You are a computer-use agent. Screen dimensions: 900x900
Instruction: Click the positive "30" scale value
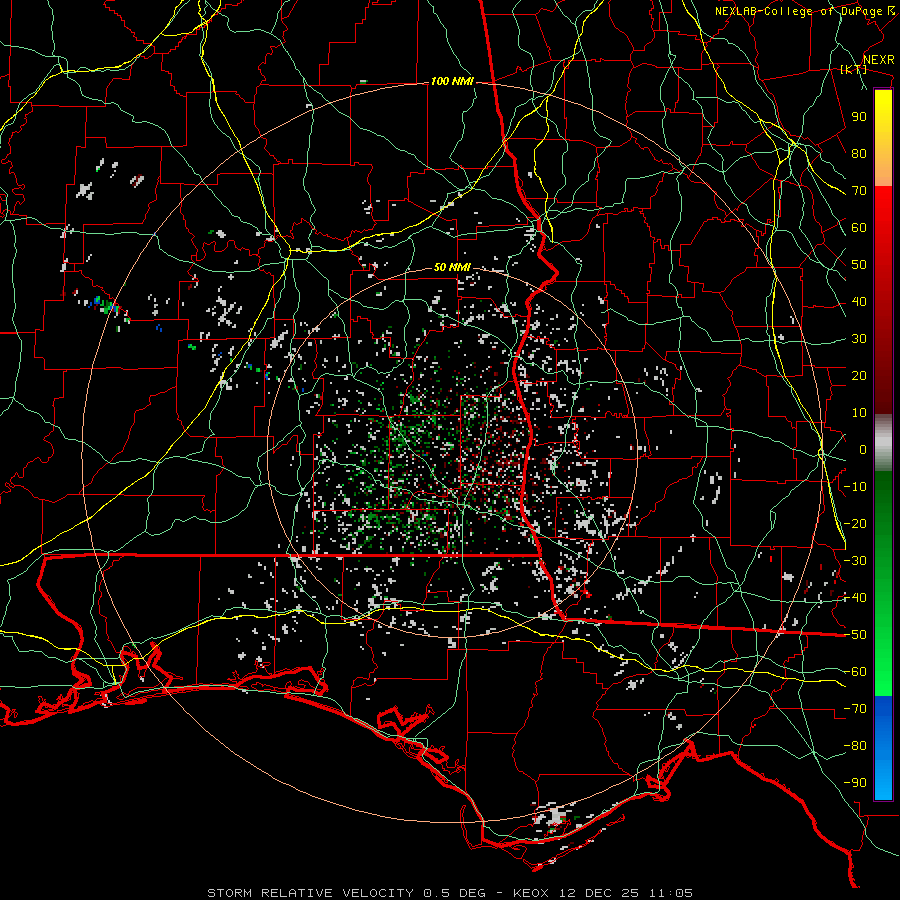(x=859, y=339)
